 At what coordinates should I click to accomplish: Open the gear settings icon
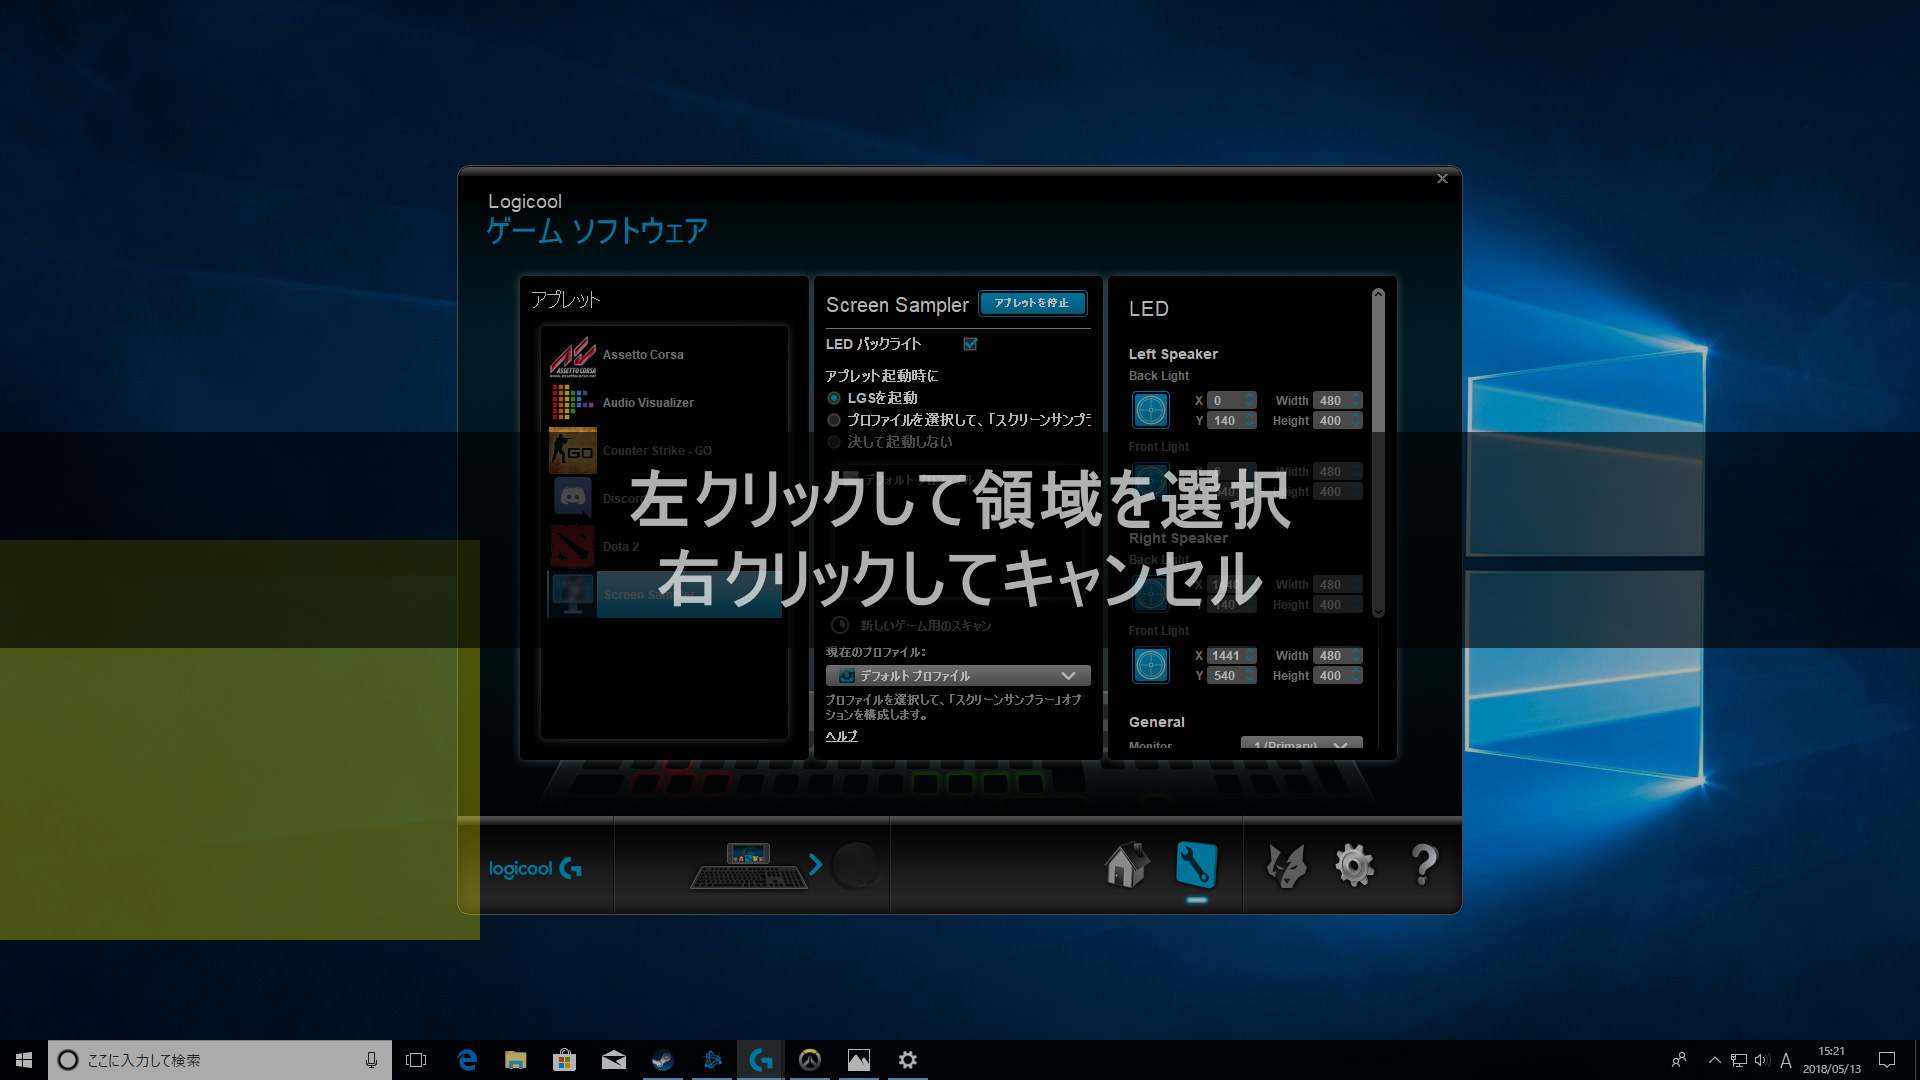[1354, 865]
